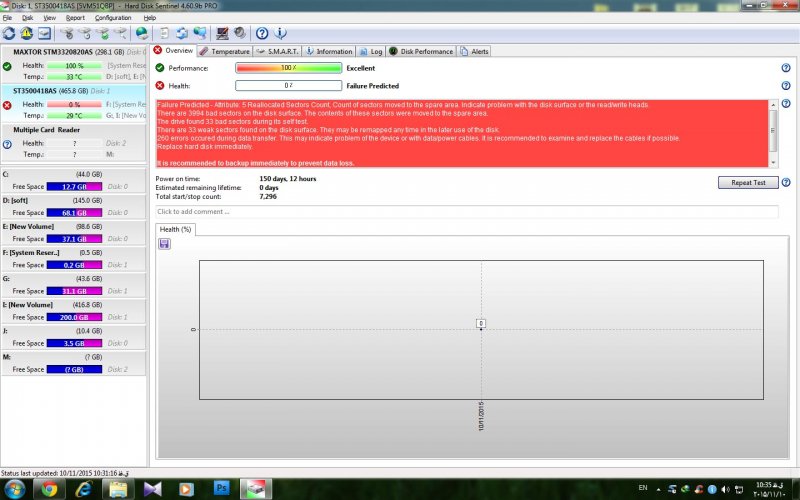Click the yellow warning alert toolbar icon
The height and width of the screenshot is (500, 800).
tap(27, 34)
